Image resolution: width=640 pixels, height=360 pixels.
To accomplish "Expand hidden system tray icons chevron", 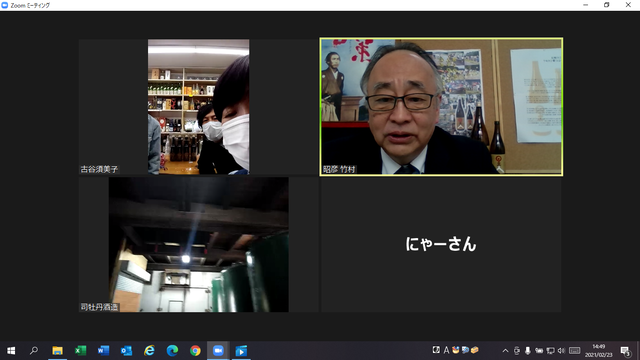I will tap(505, 351).
